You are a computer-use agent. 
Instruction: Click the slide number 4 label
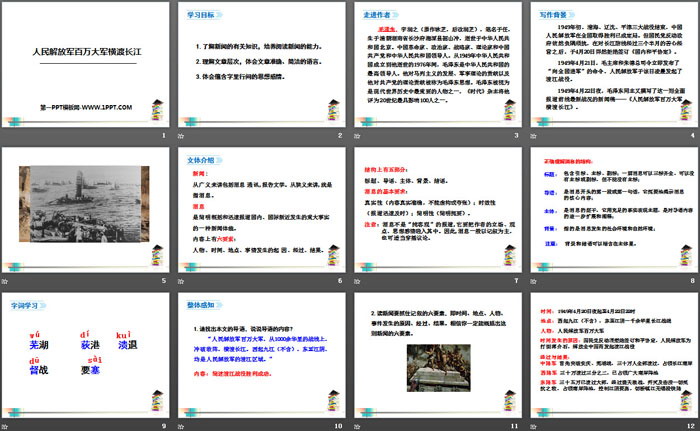pyautogui.click(x=691, y=137)
